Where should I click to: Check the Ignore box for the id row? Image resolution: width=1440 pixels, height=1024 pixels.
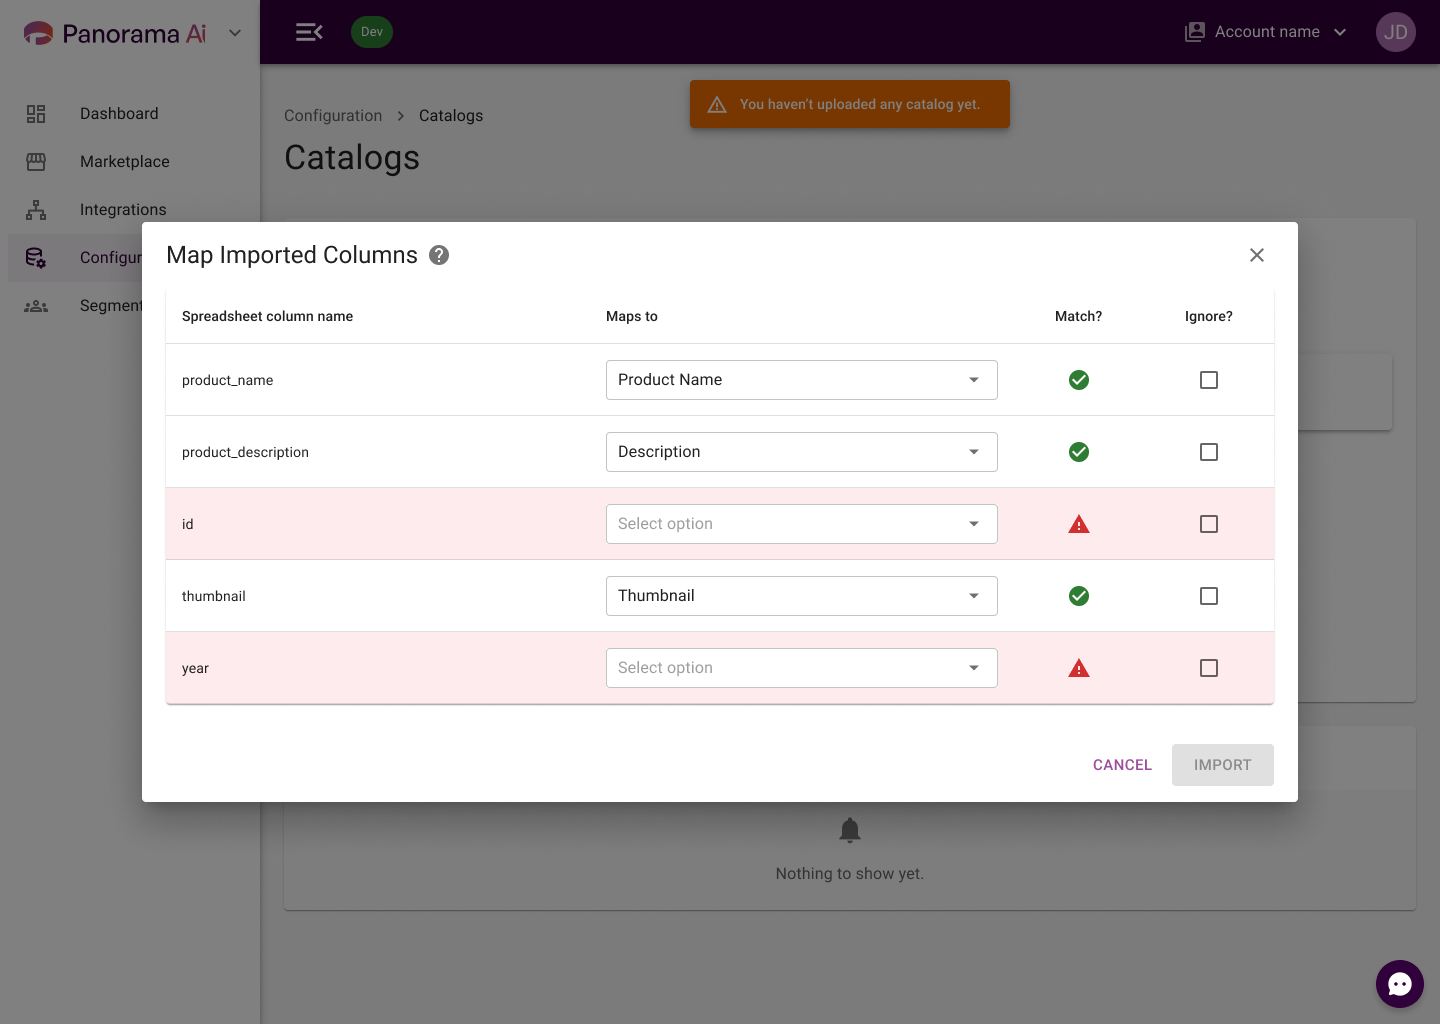(x=1209, y=524)
